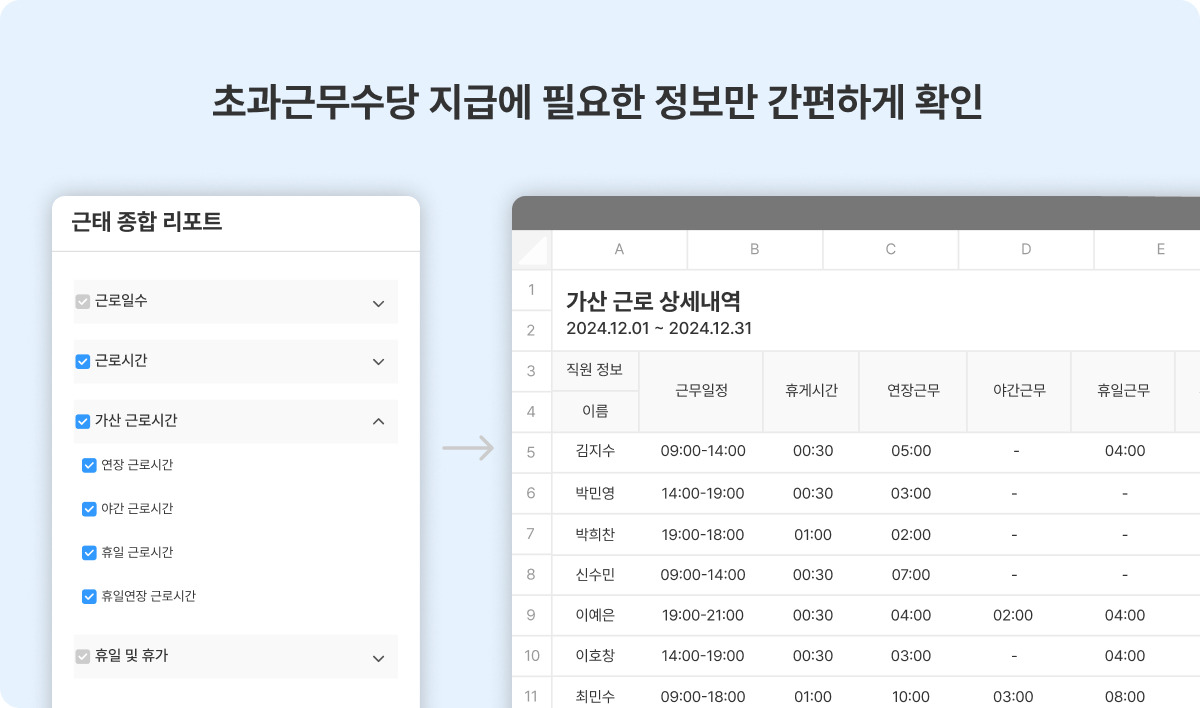Toggle the 근로일수 checkbox
1200x708 pixels.
[x=83, y=302]
